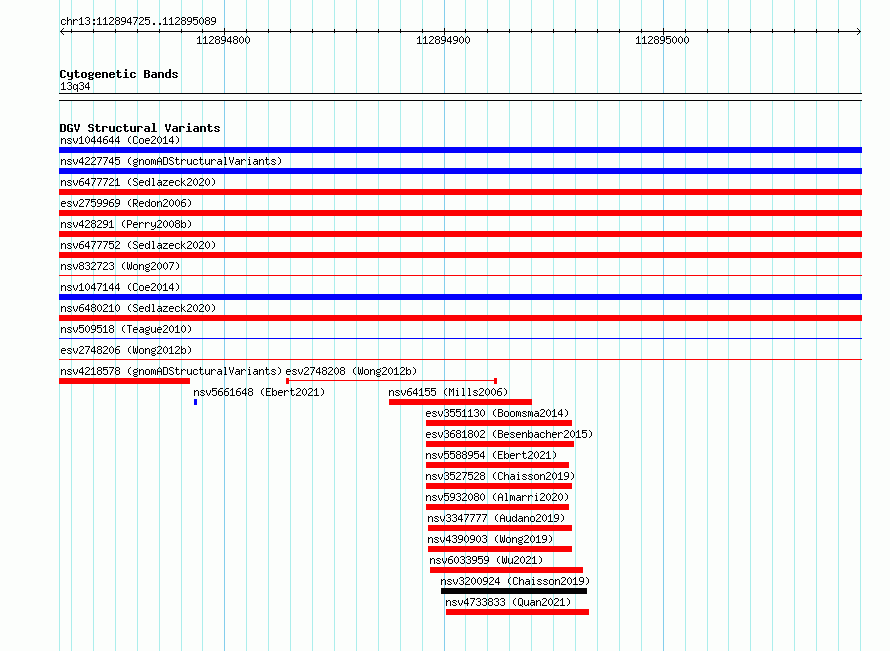
Task: Click the small blue marker under nsv5661648
Action: click(x=195, y=402)
